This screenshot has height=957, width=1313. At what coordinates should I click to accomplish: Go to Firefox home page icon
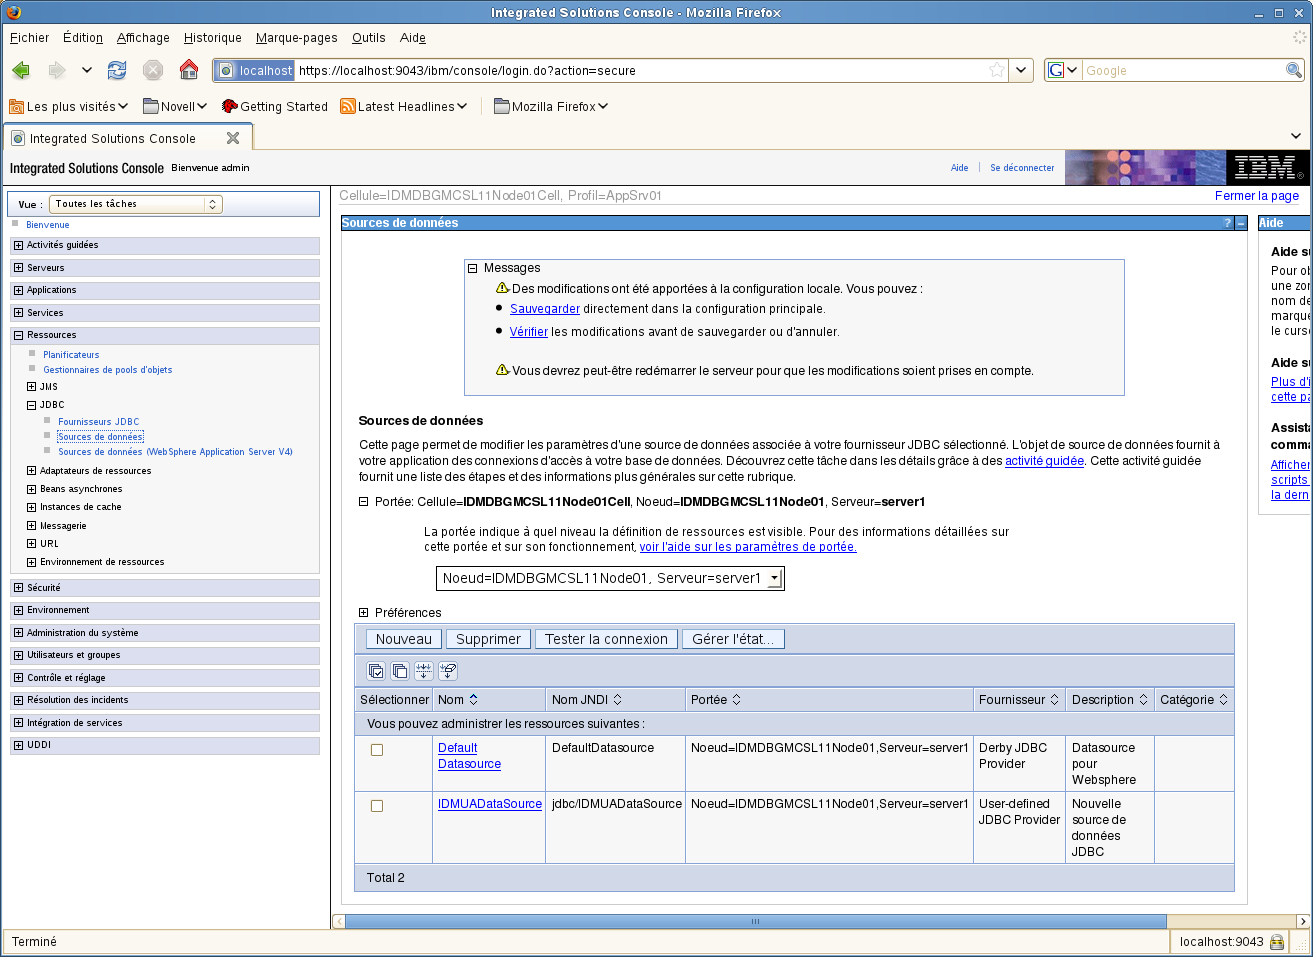coord(189,70)
